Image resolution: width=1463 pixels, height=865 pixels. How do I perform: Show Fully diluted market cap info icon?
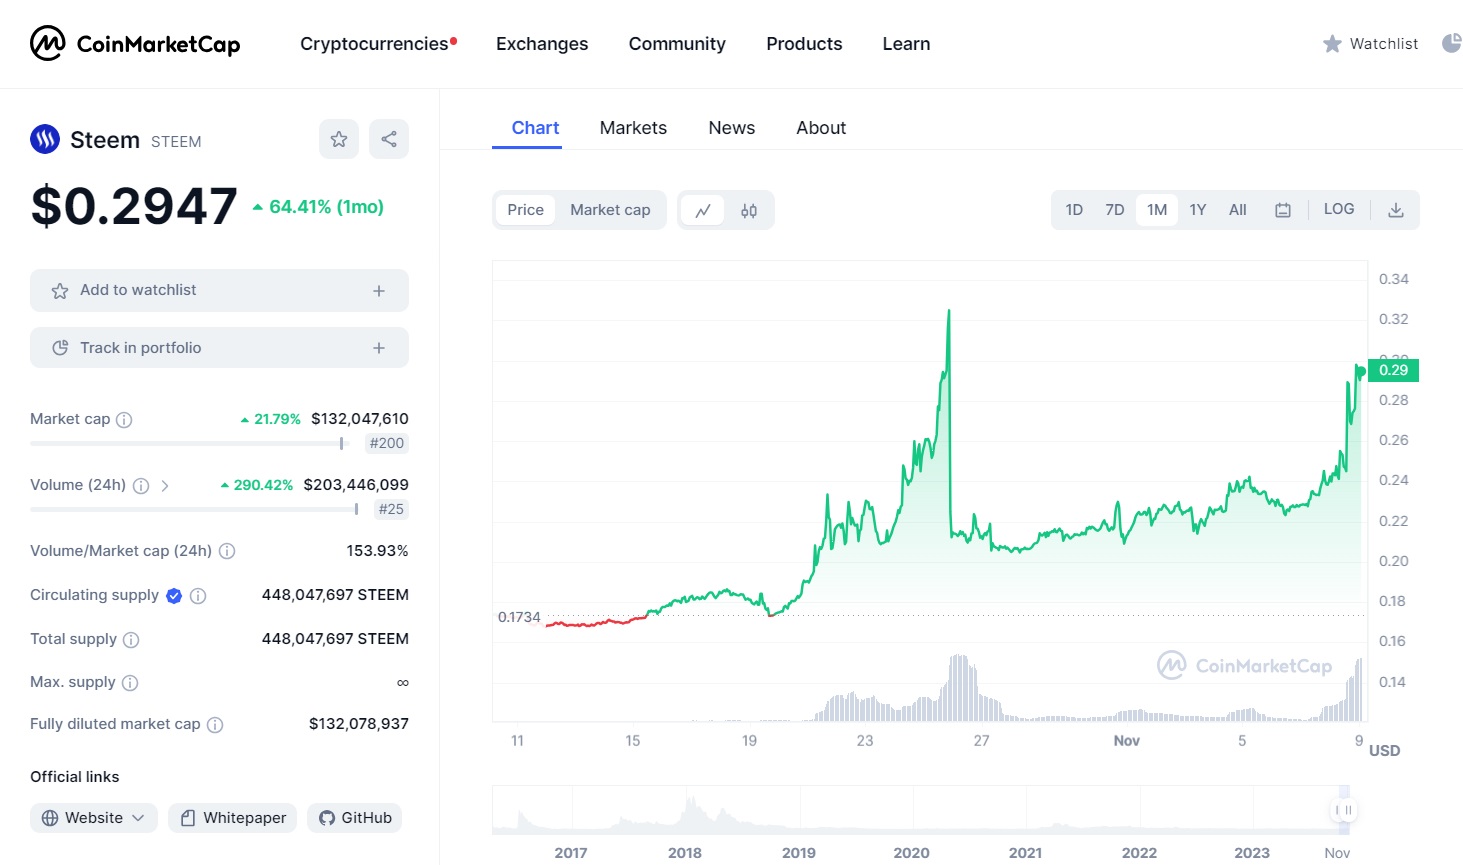click(215, 725)
